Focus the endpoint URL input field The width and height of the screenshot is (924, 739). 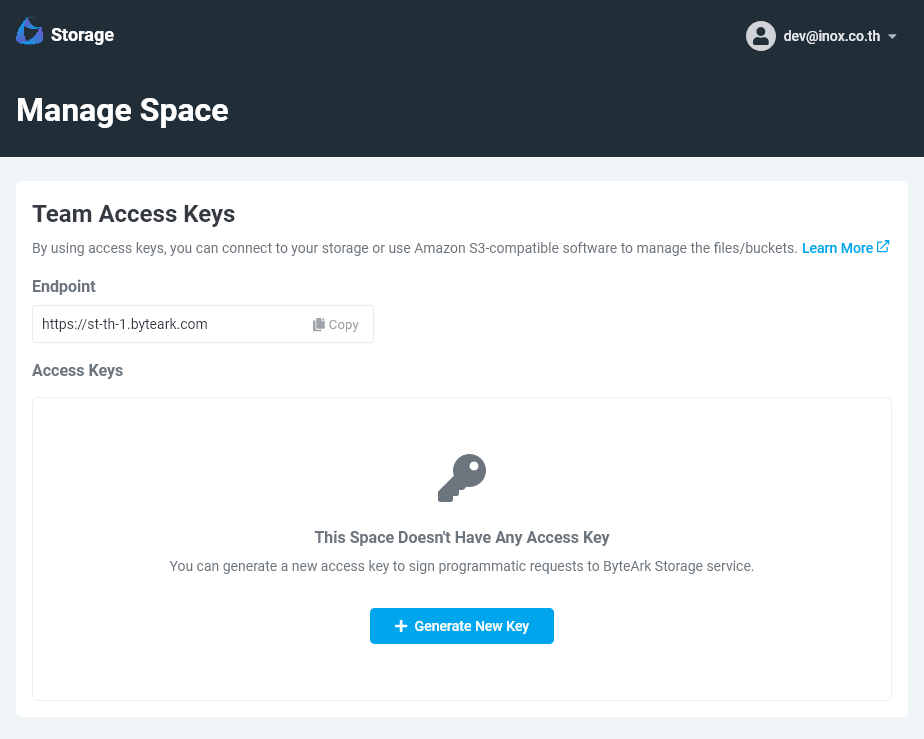[170, 324]
